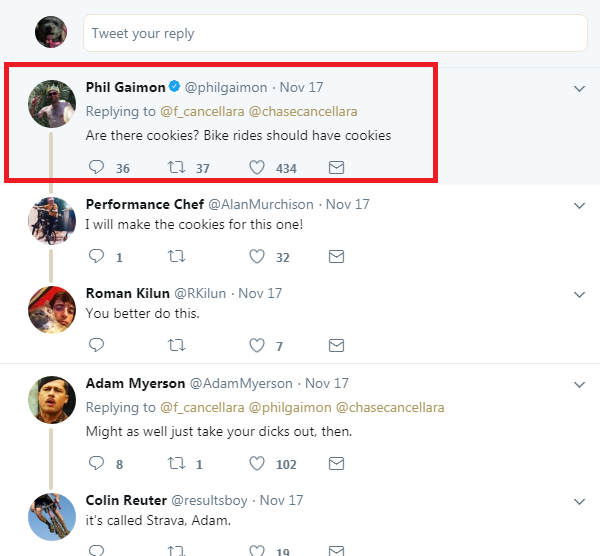This screenshot has height=556, width=600.
Task: Send Phil Gaimon's tweet via direct message
Action: (337, 168)
